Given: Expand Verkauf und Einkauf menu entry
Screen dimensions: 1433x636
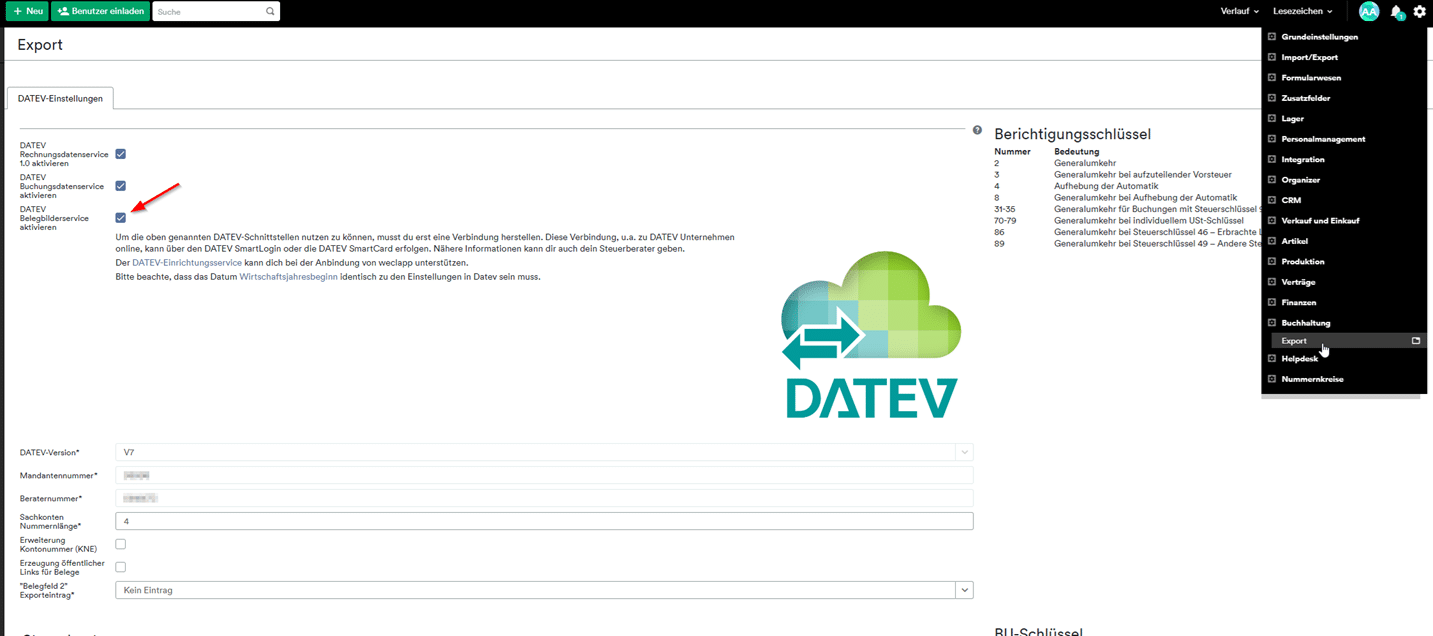Looking at the screenshot, I should click(1320, 220).
